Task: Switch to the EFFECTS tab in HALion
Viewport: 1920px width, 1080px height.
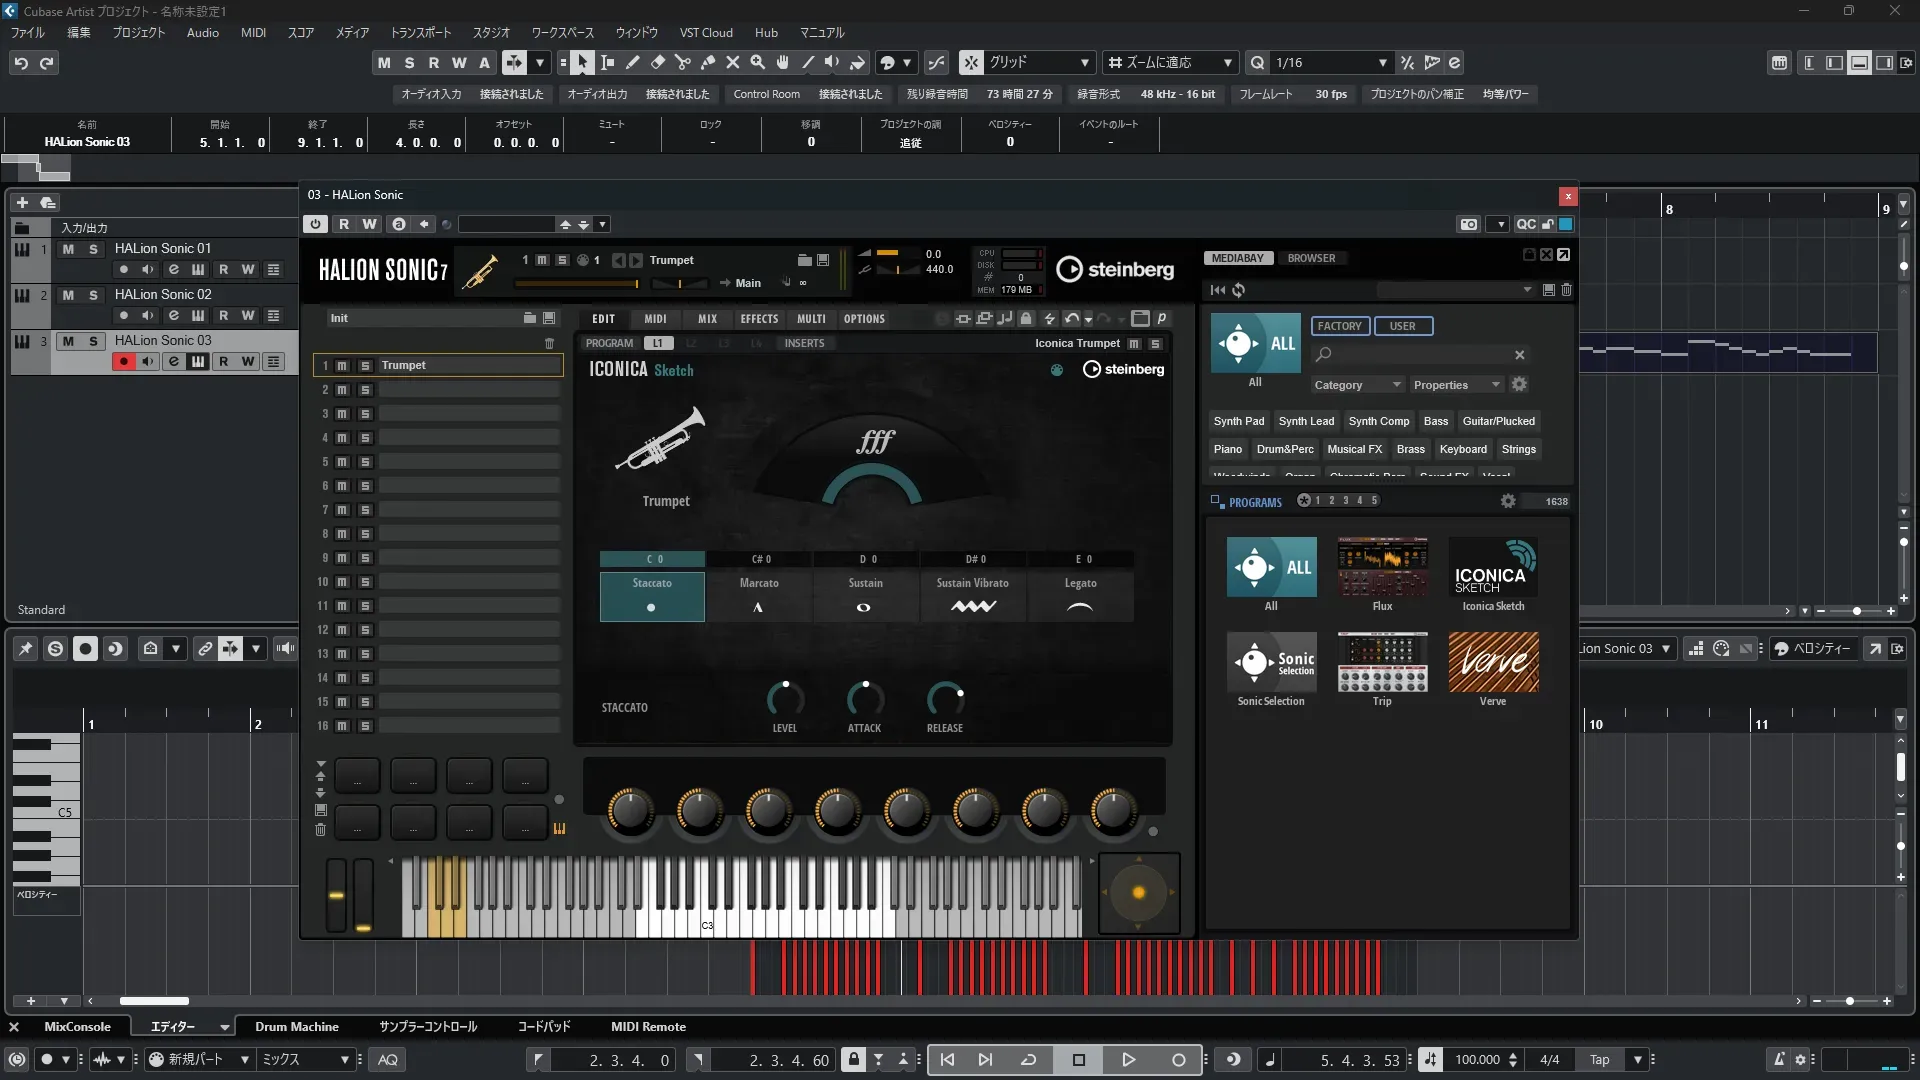Action: [x=758, y=319]
